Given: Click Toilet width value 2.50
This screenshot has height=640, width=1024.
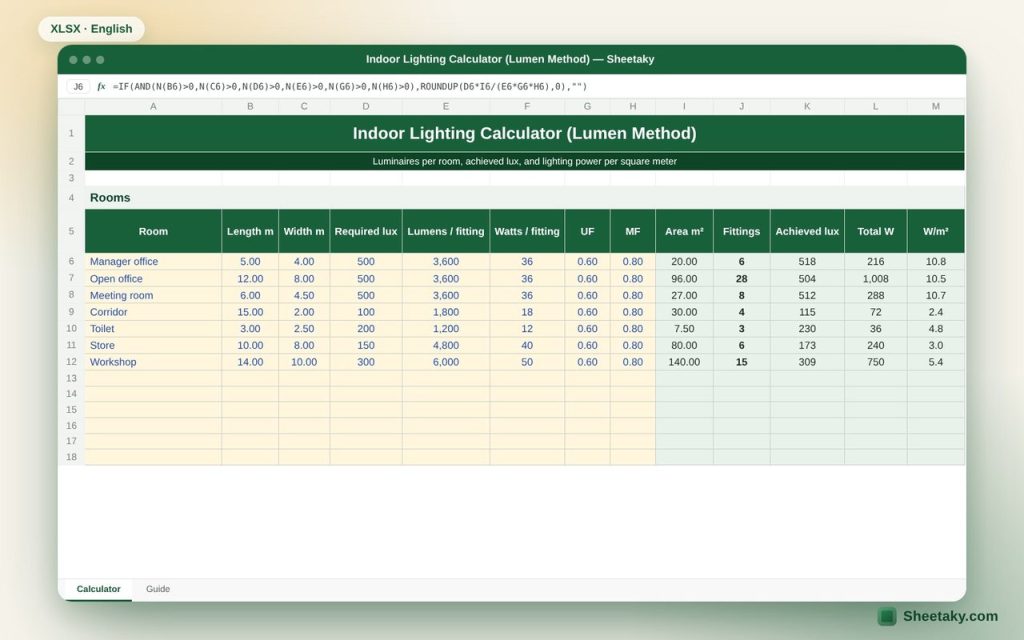Looking at the screenshot, I should coord(304,328).
